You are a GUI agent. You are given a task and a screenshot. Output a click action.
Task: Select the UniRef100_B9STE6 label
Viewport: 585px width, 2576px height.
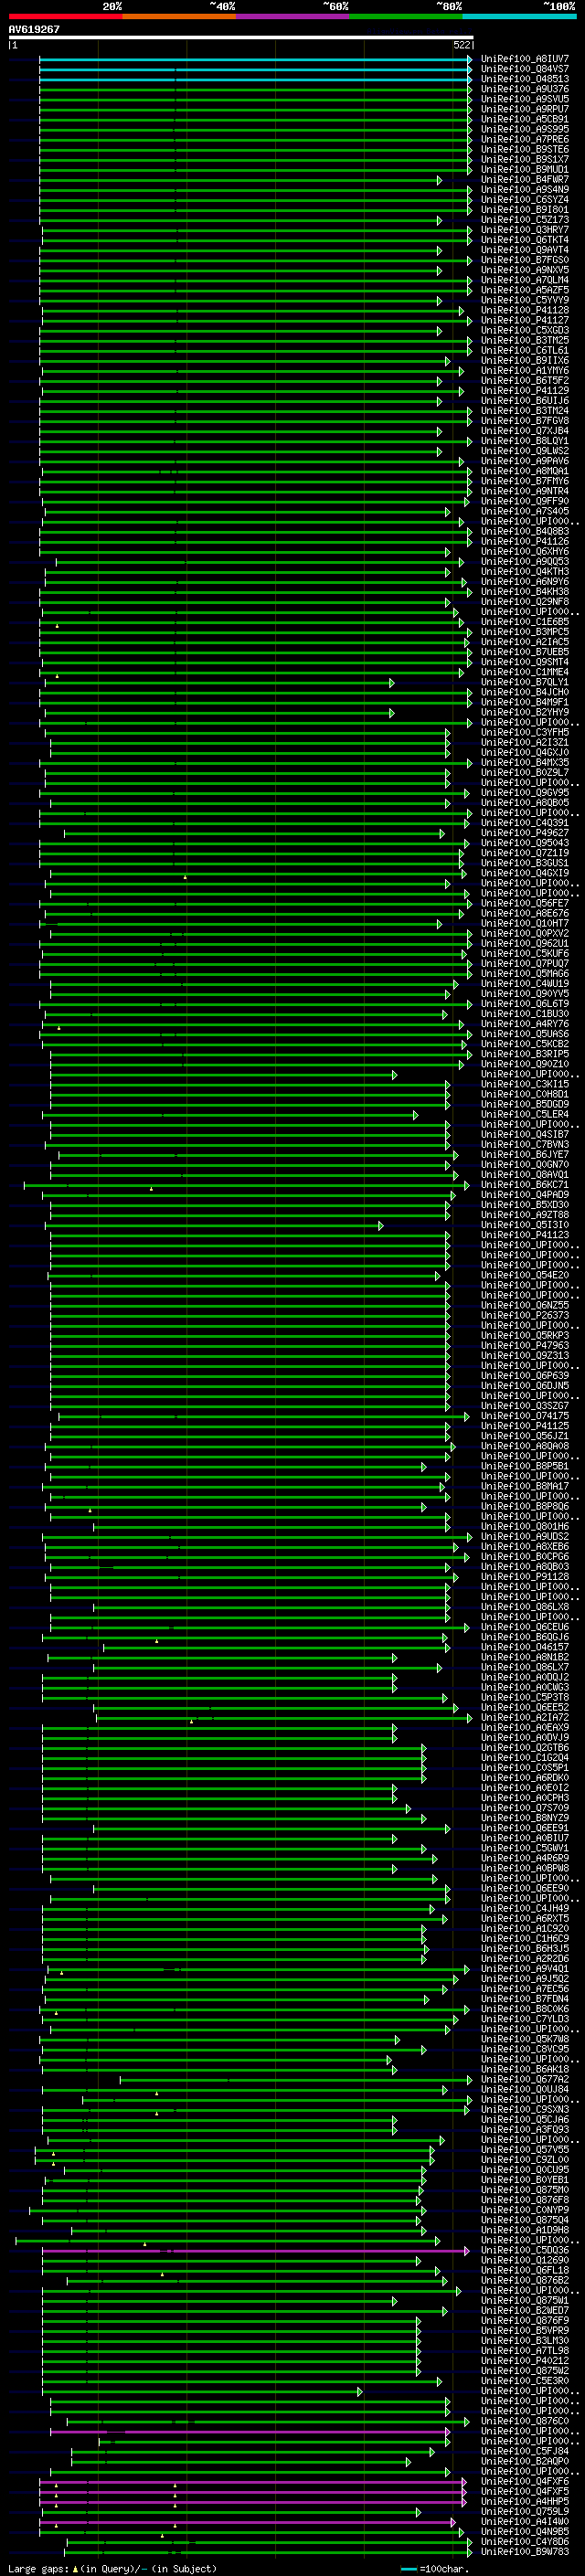[x=525, y=149]
